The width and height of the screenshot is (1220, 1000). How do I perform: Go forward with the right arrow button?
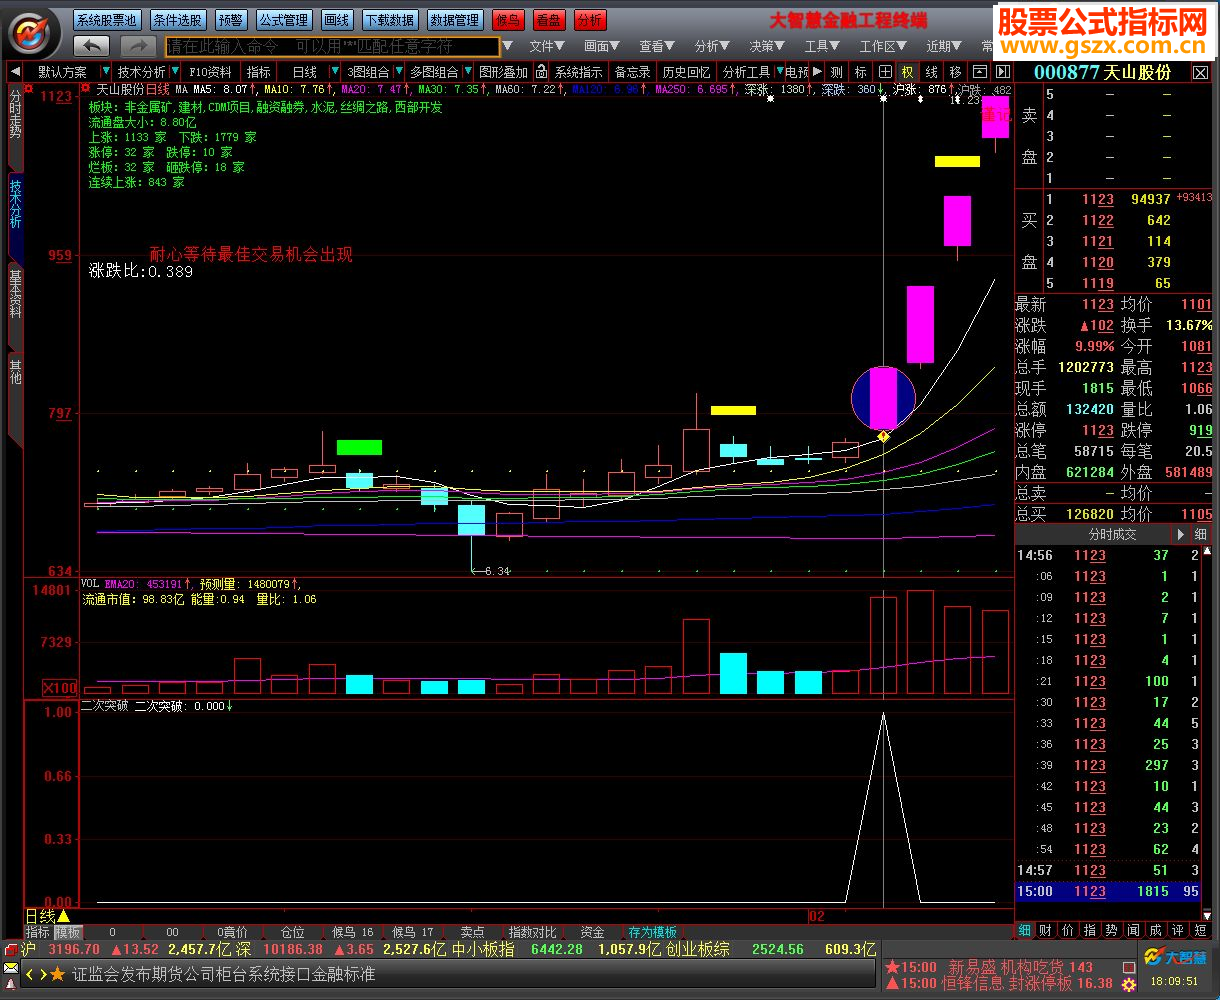138,45
